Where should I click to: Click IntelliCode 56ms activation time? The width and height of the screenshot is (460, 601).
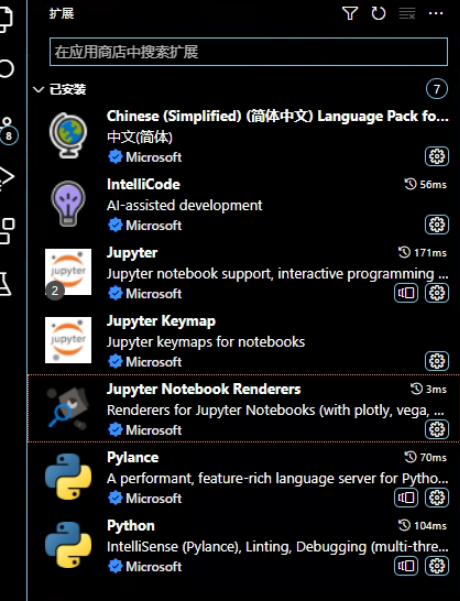426,184
